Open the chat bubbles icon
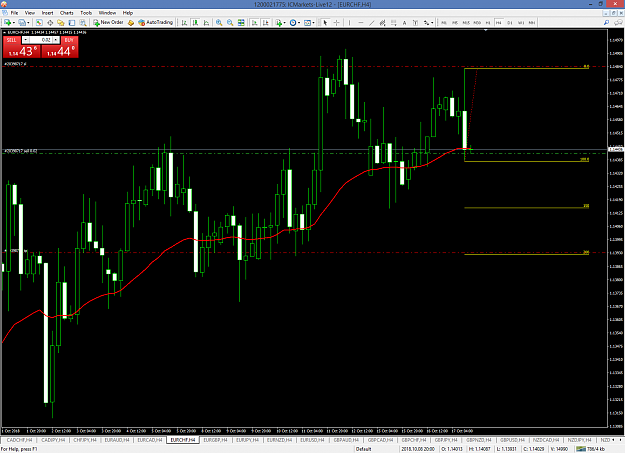This screenshot has width=625, height=453. 618,23
